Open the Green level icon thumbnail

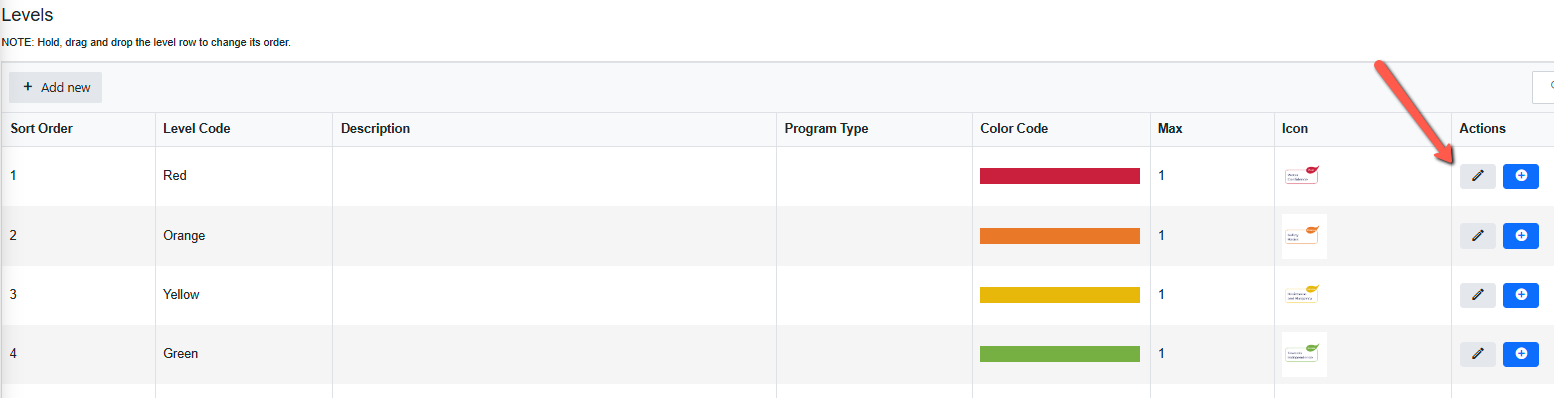[1304, 354]
